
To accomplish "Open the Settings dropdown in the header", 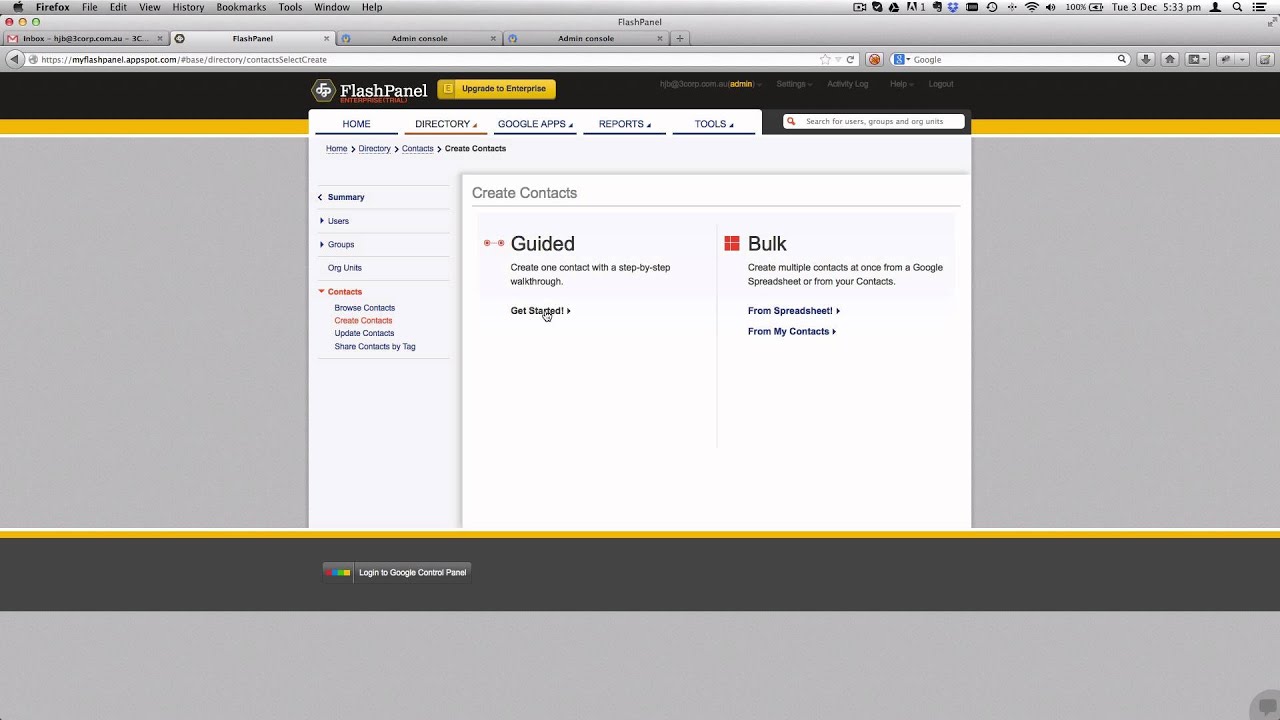I will point(794,84).
